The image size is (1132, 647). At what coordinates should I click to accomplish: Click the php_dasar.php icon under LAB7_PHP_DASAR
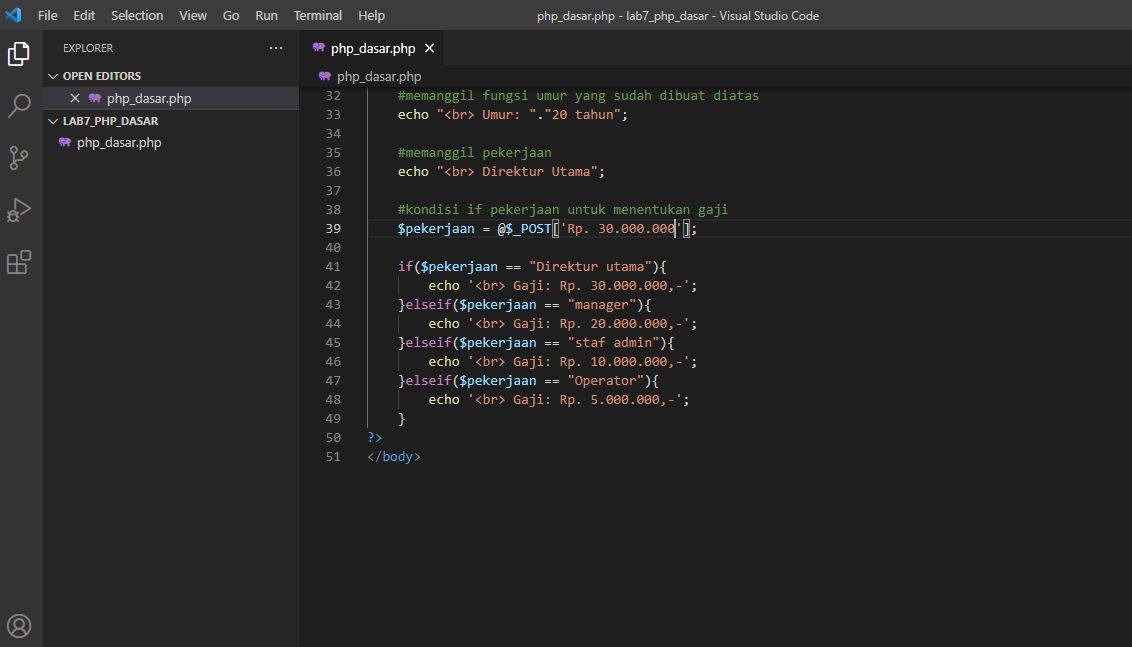(x=65, y=142)
